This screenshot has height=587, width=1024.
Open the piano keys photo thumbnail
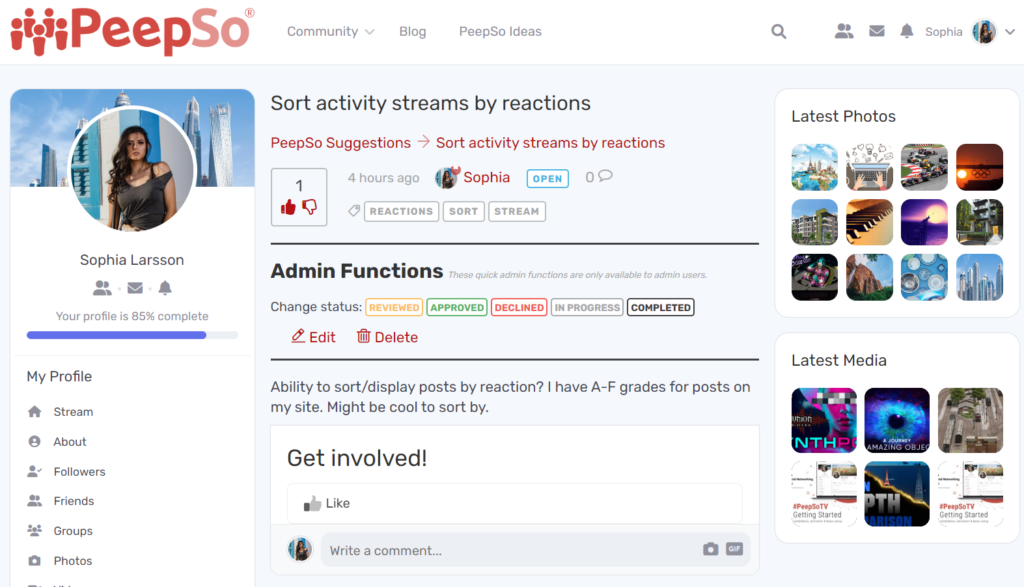[x=869, y=222]
